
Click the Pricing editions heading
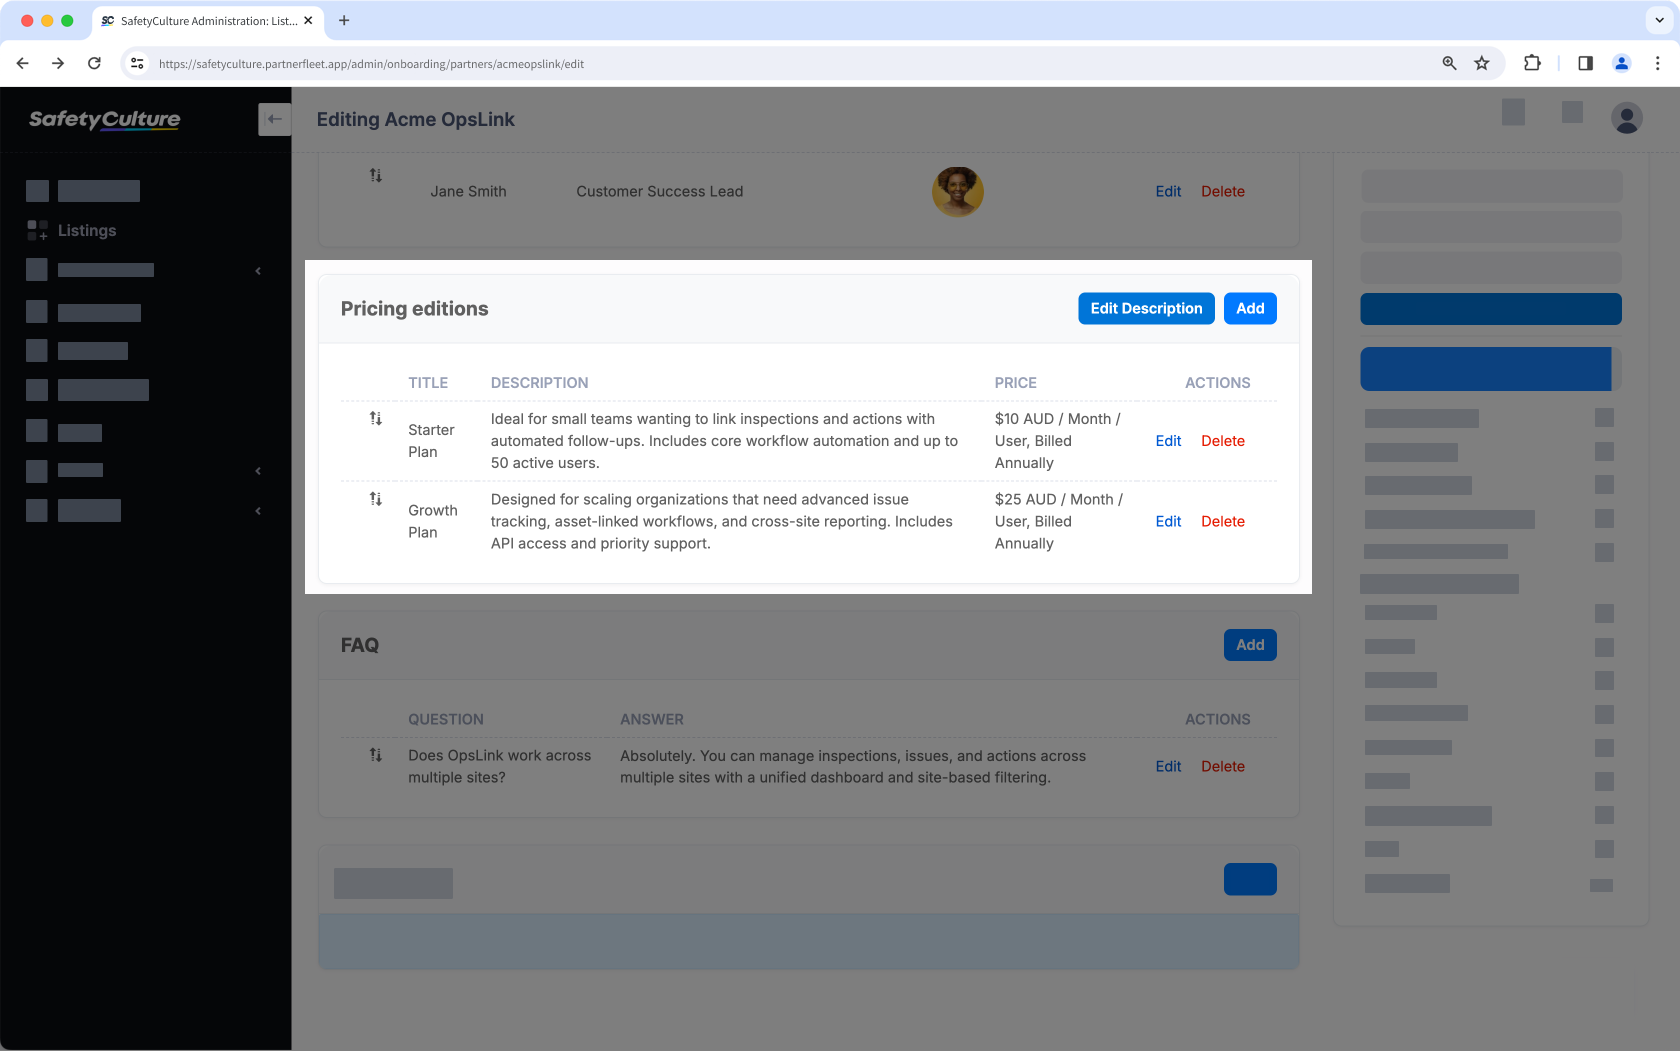point(414,308)
